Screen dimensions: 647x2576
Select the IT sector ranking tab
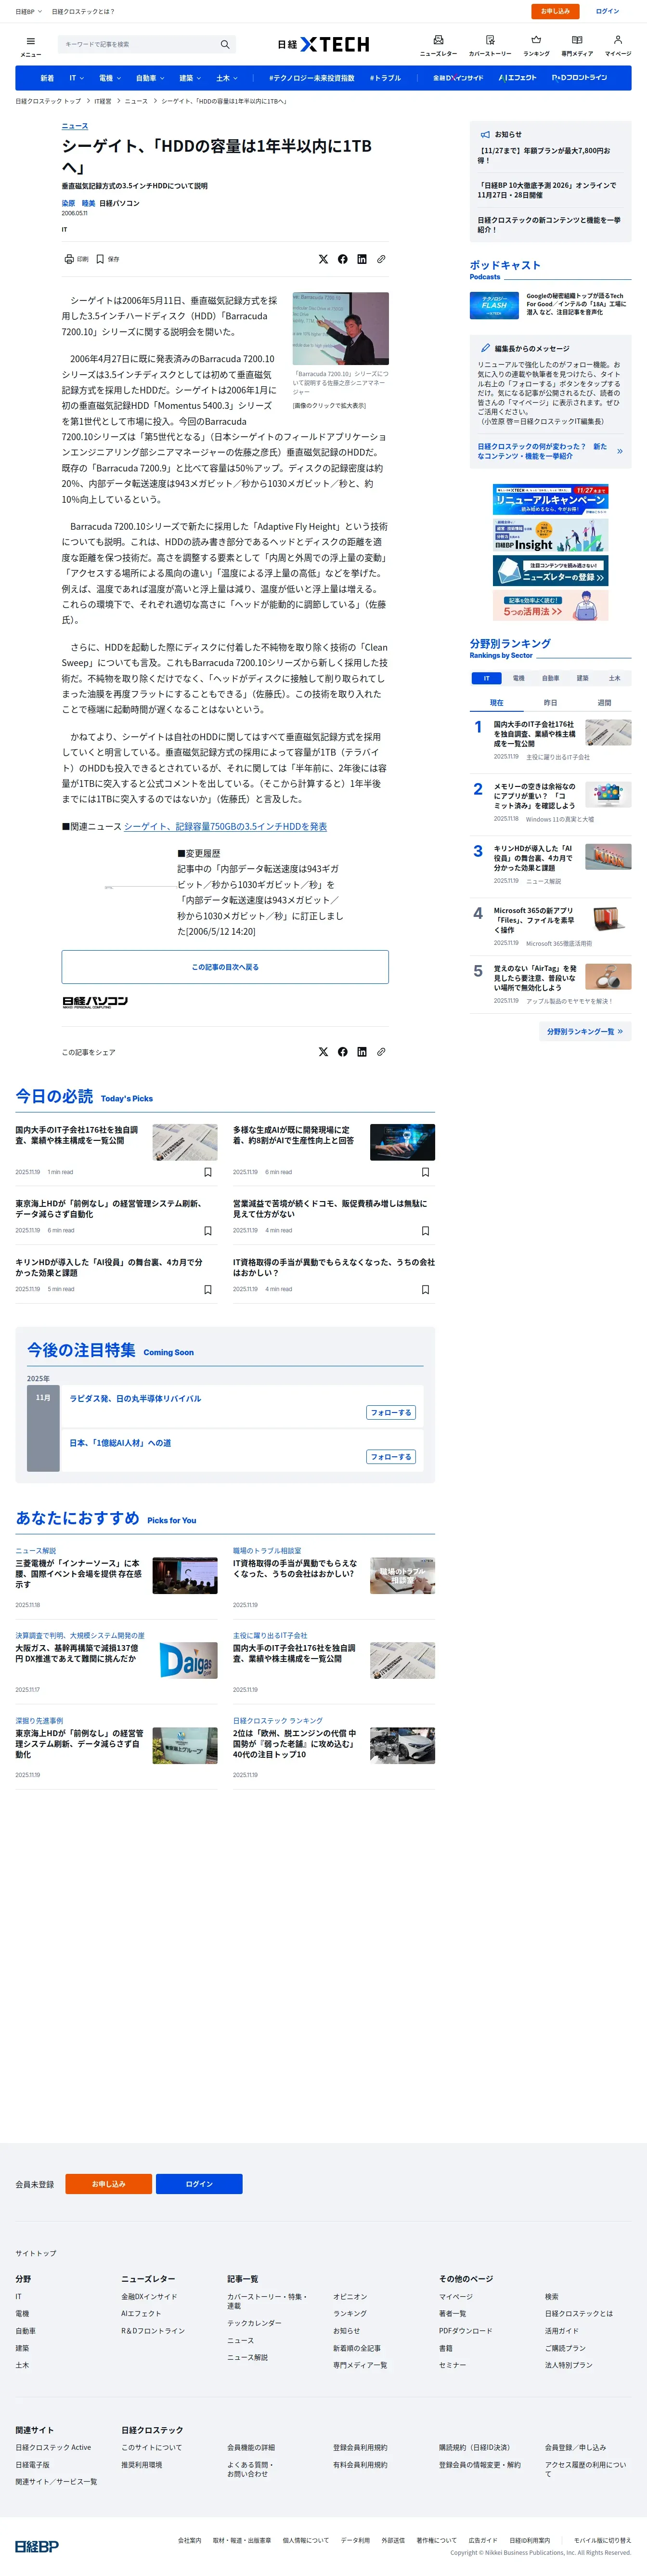(x=487, y=678)
